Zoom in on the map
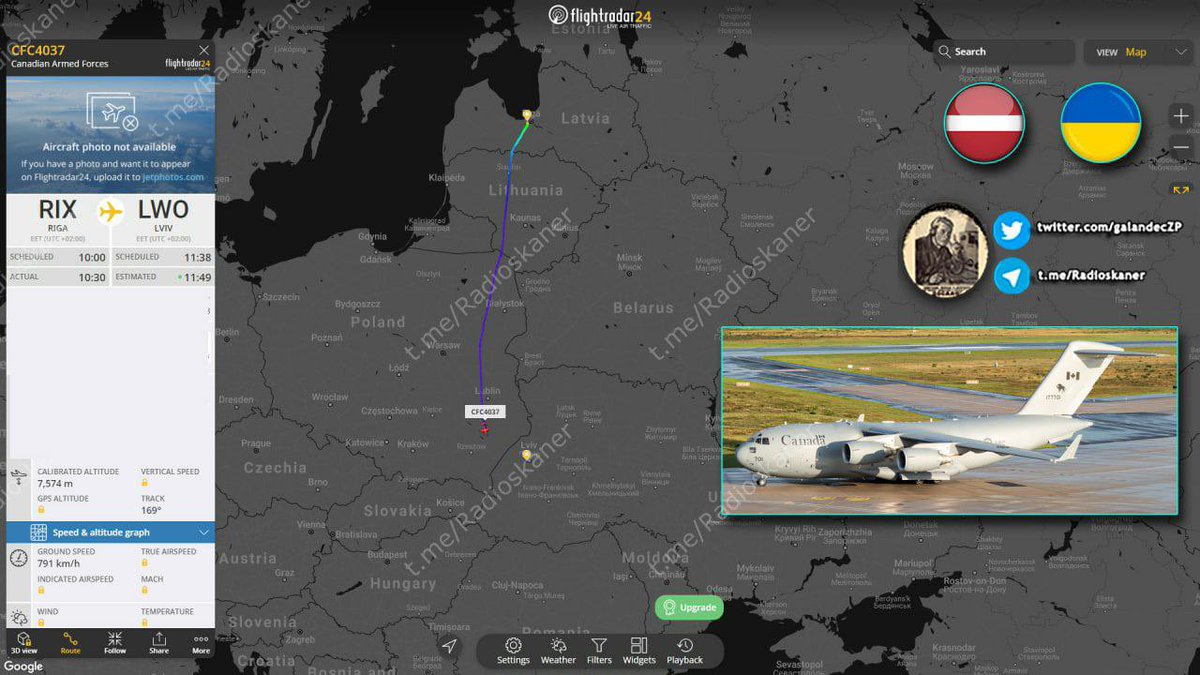Image resolution: width=1200 pixels, height=675 pixels. 1181,117
